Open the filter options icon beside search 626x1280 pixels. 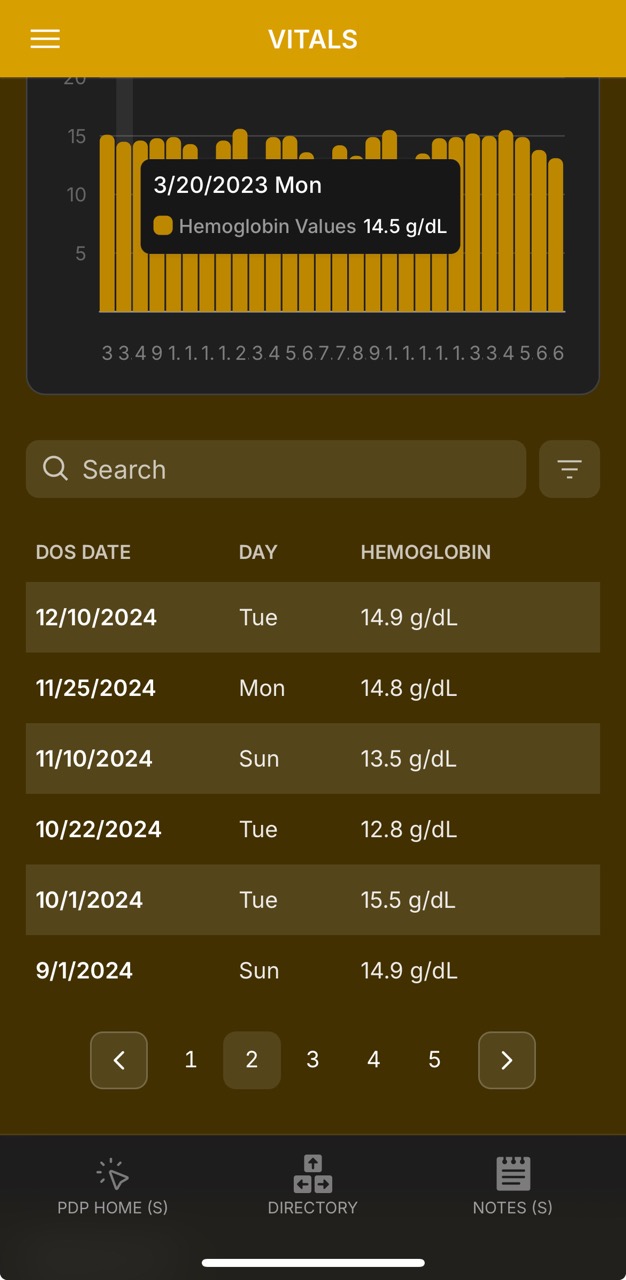[x=569, y=469]
